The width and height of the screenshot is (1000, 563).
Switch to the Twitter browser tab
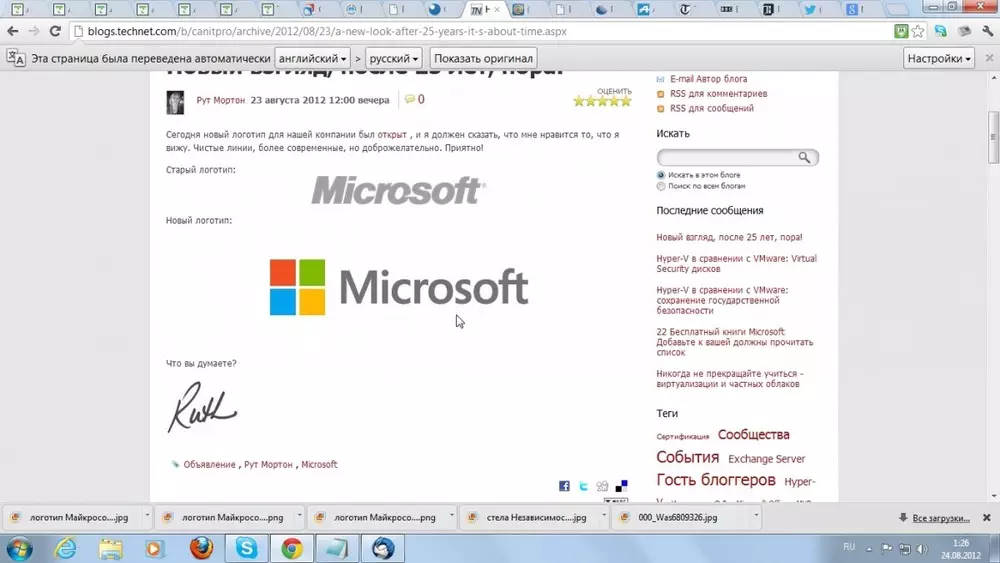click(x=814, y=10)
